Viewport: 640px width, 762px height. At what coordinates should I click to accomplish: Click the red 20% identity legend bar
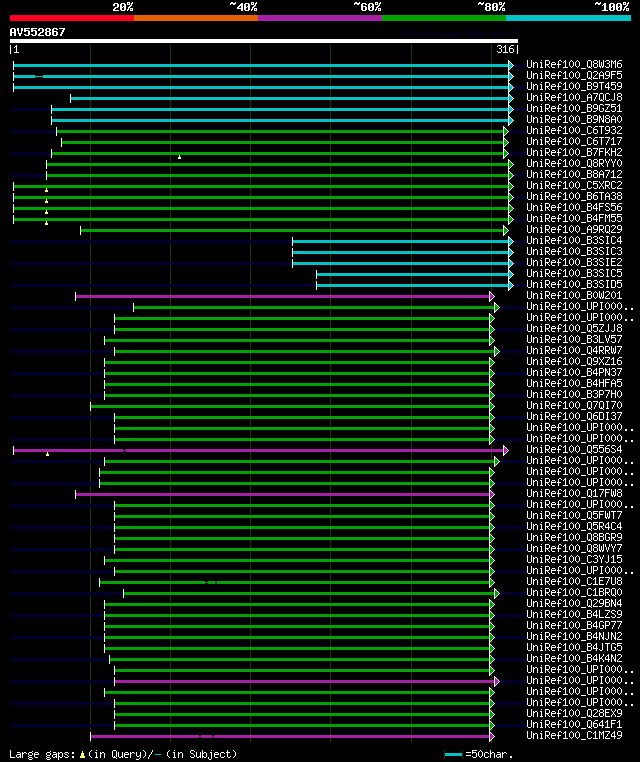click(72, 18)
